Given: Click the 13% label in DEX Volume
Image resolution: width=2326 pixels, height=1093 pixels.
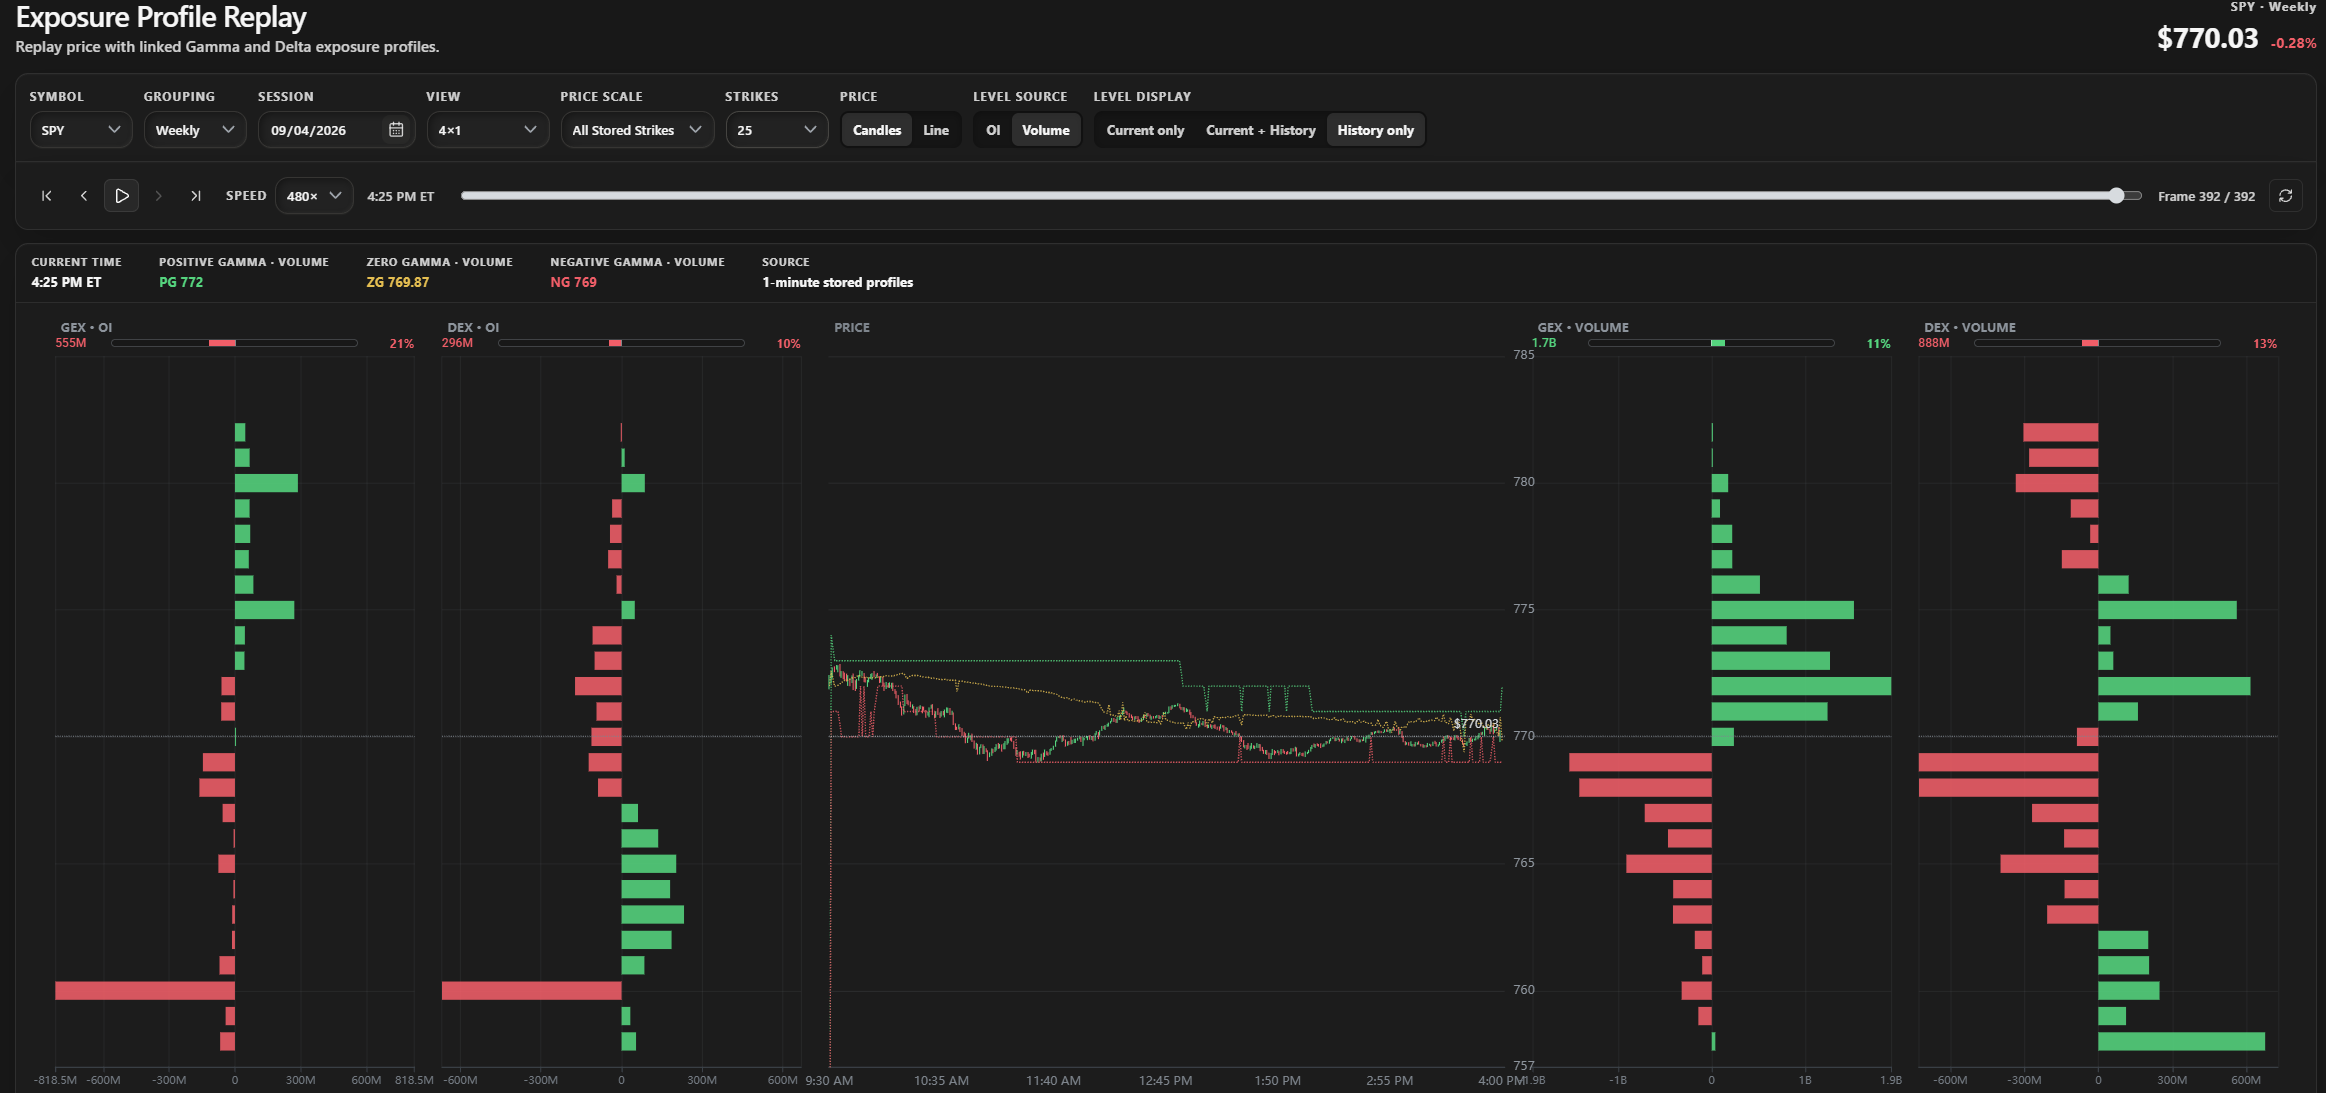Looking at the screenshot, I should 2265,343.
